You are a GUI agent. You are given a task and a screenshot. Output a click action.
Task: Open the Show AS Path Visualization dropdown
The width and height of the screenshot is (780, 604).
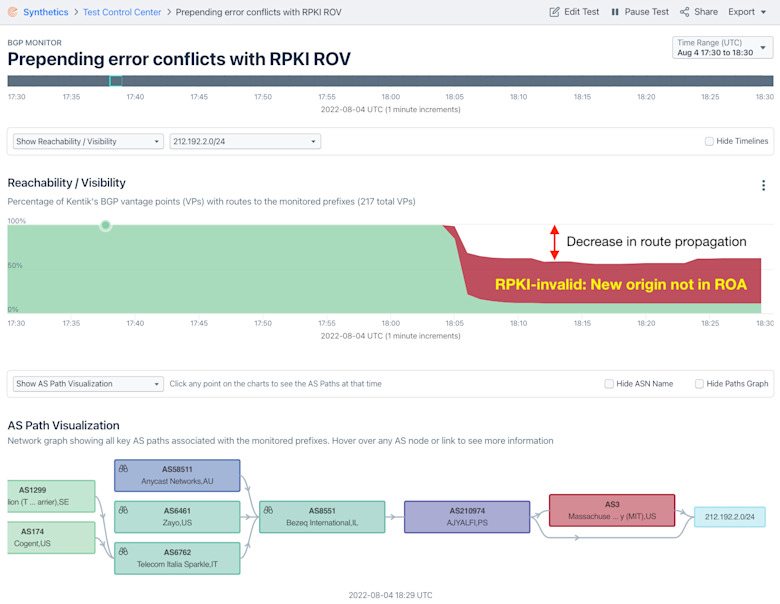(88, 384)
